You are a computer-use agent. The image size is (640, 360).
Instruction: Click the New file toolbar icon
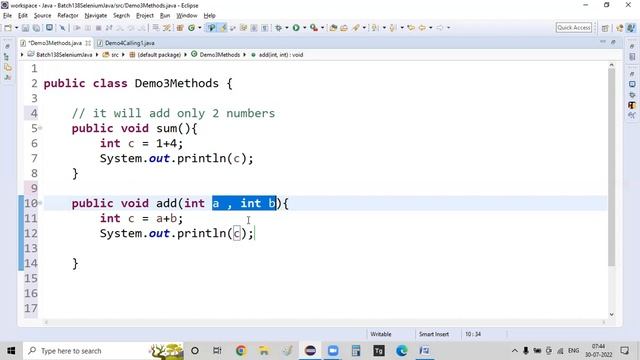point(7,28)
